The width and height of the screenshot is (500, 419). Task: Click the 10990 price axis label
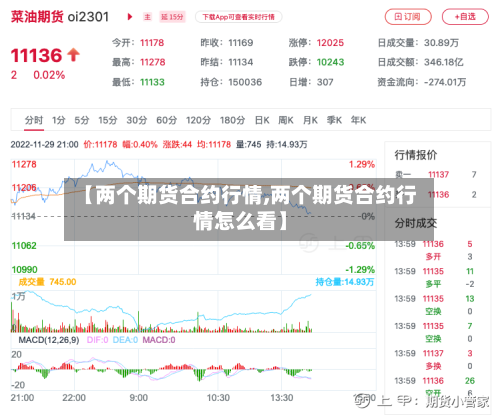(x=24, y=269)
